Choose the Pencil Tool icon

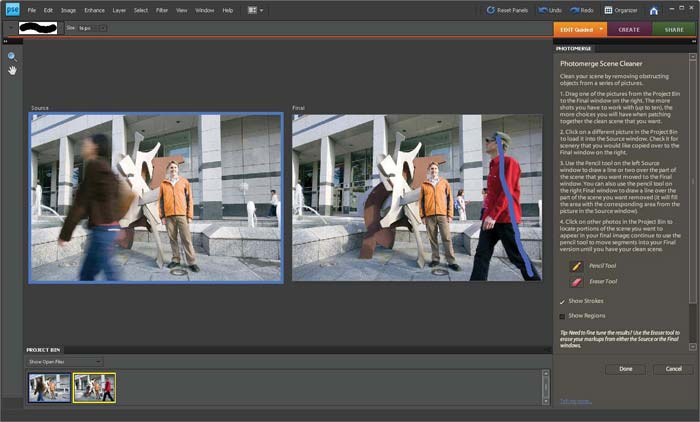click(576, 267)
